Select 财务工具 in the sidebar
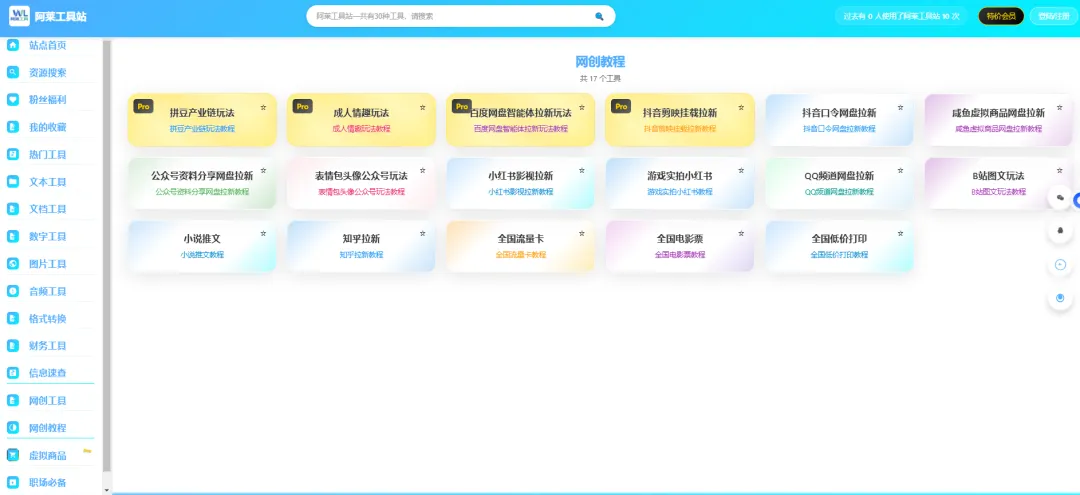Image resolution: width=1080 pixels, height=495 pixels. click(x=48, y=346)
